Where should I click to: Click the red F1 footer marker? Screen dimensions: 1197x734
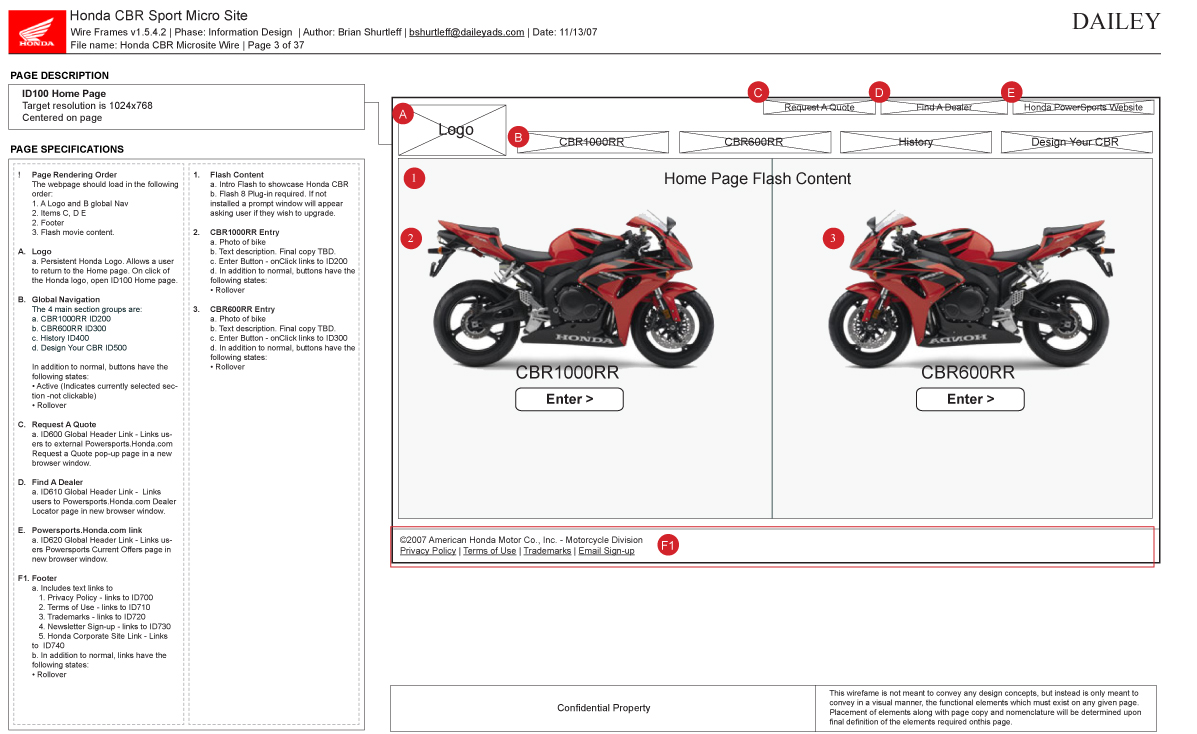tap(668, 545)
